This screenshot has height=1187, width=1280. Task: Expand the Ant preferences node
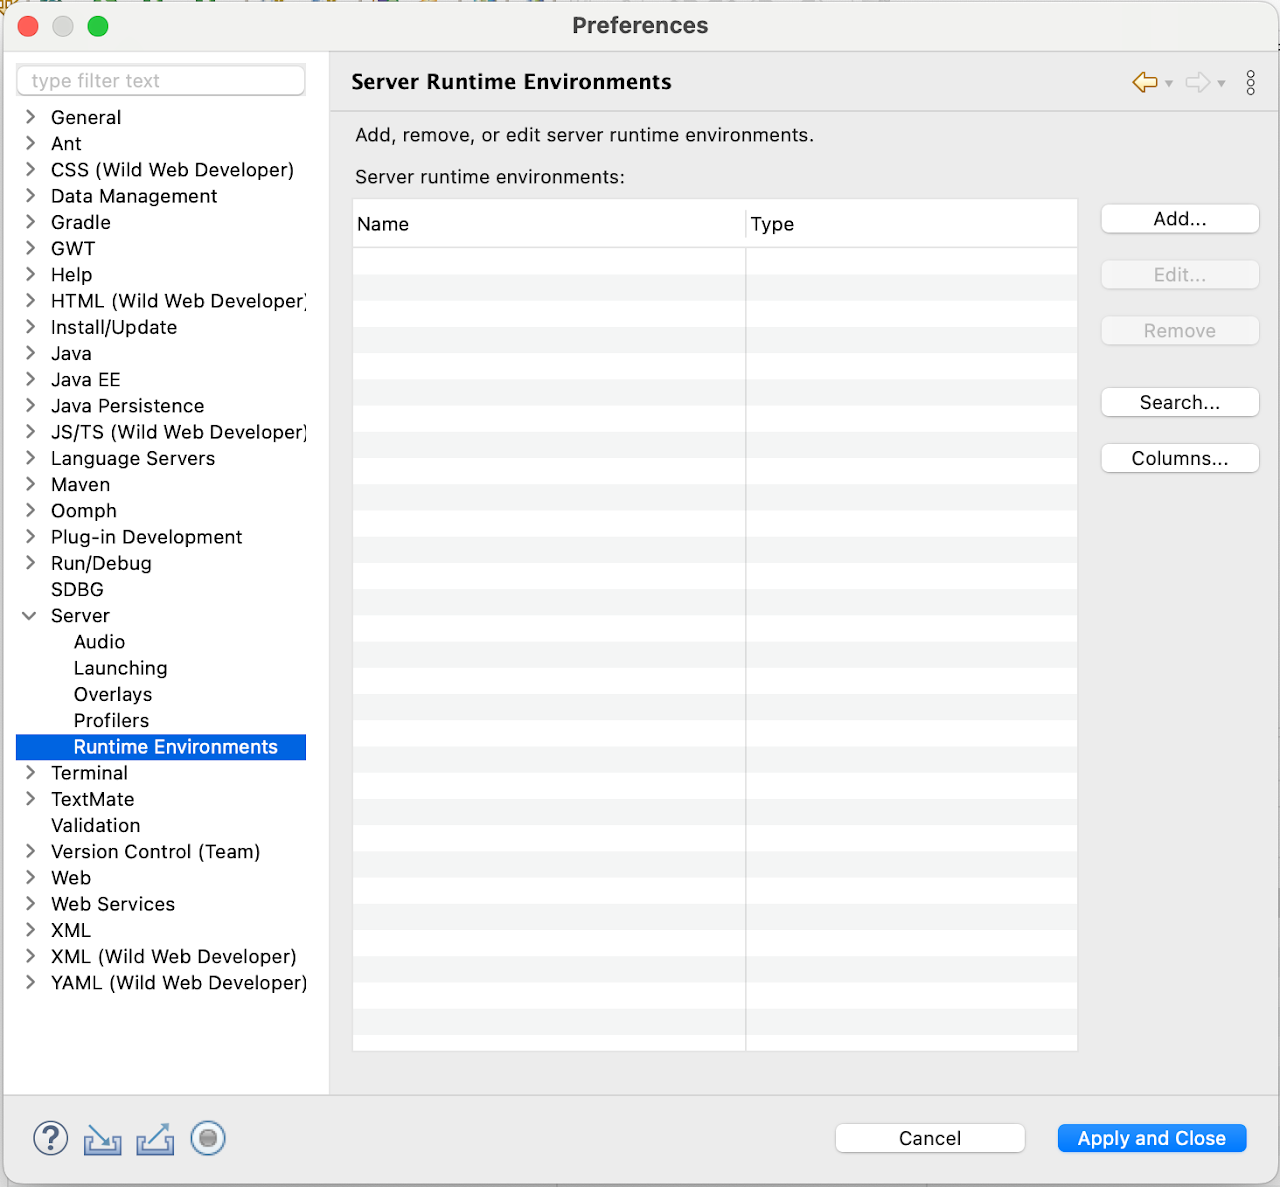30,143
